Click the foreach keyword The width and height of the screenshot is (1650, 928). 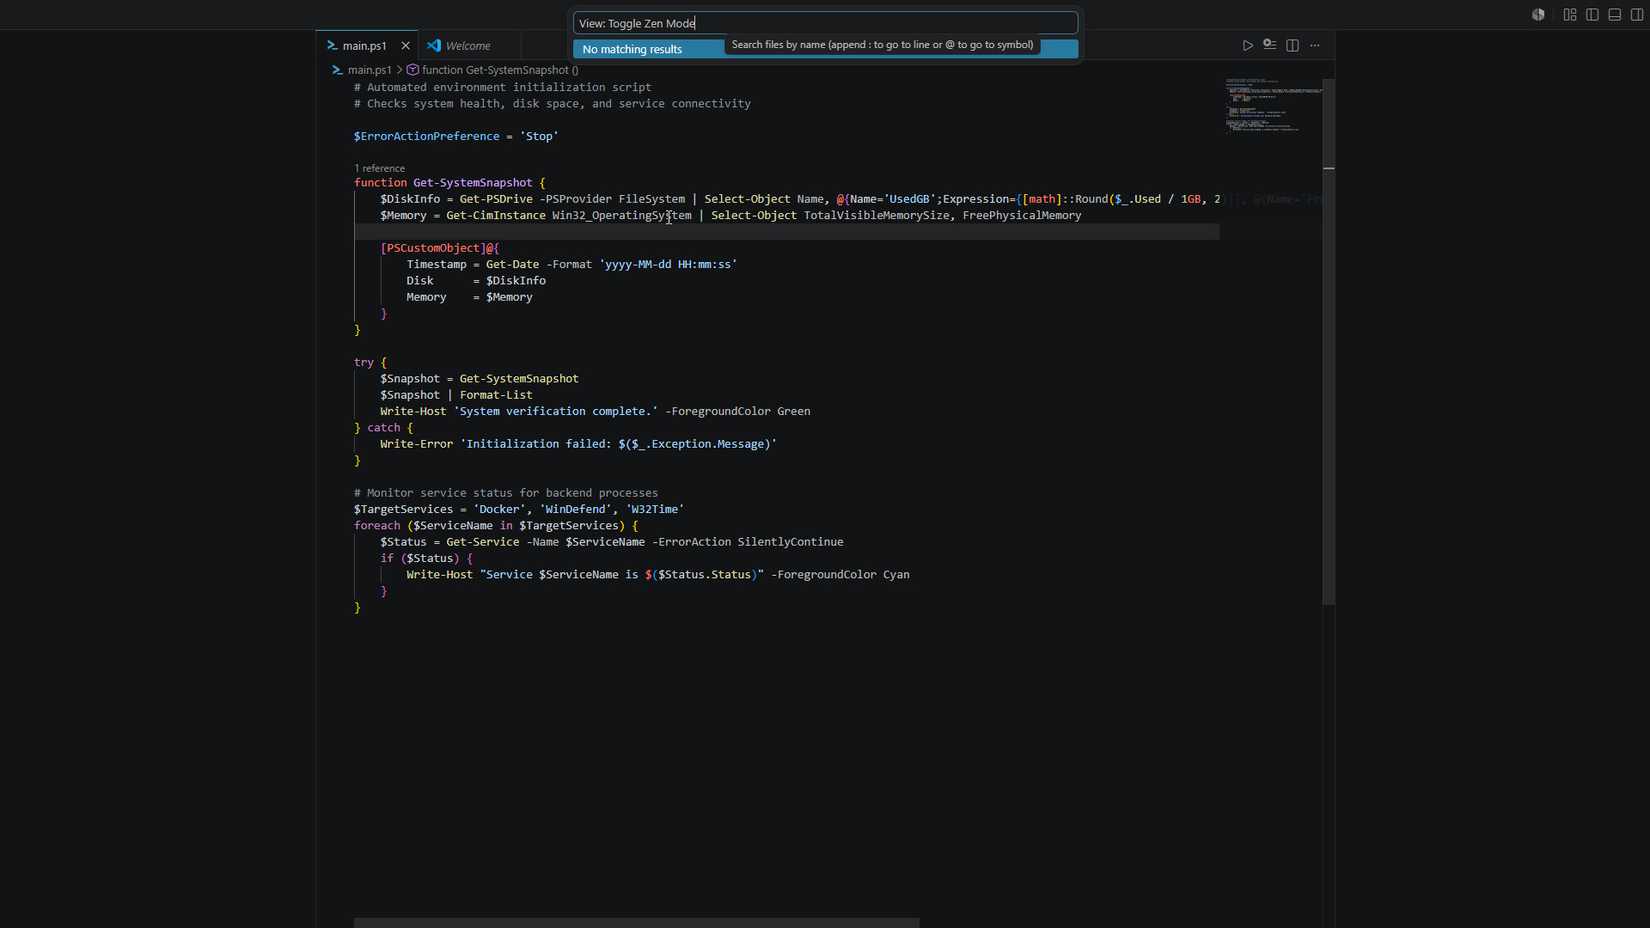coord(377,525)
